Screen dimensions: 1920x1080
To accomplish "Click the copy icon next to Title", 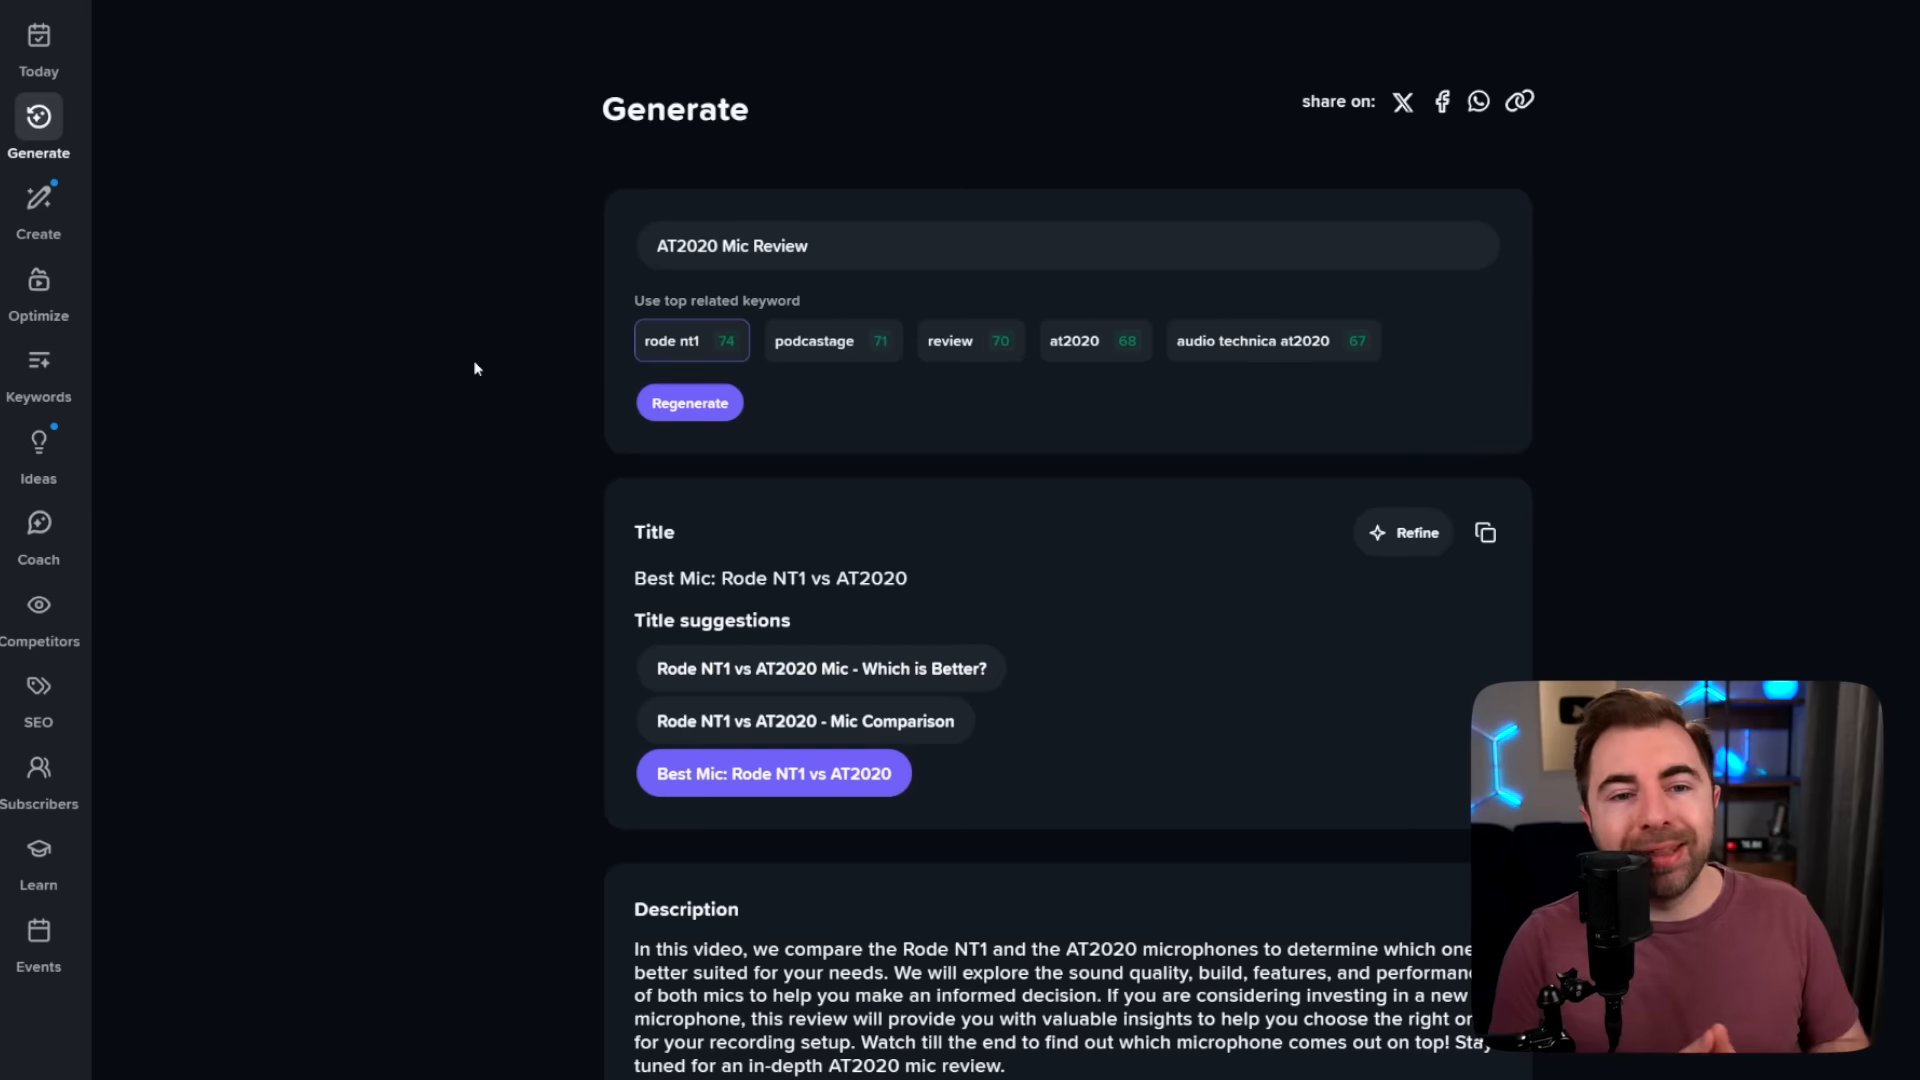I will pos(1485,531).
